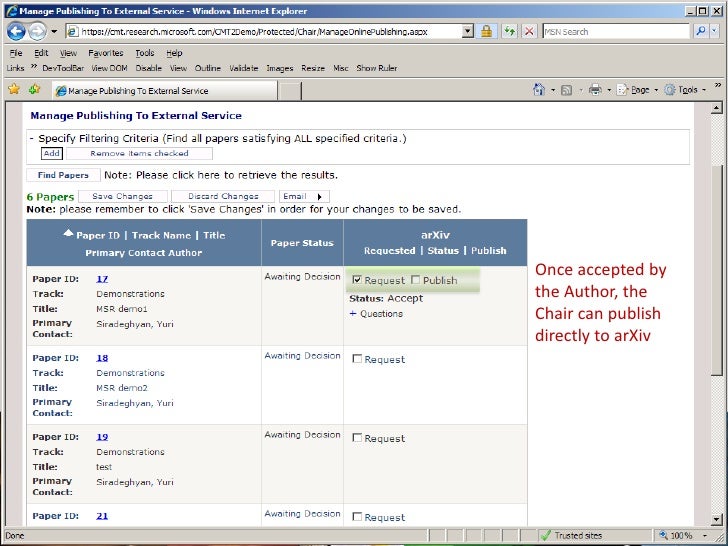The height and width of the screenshot is (546, 728).
Task: Open the Tools menu
Action: [144, 53]
